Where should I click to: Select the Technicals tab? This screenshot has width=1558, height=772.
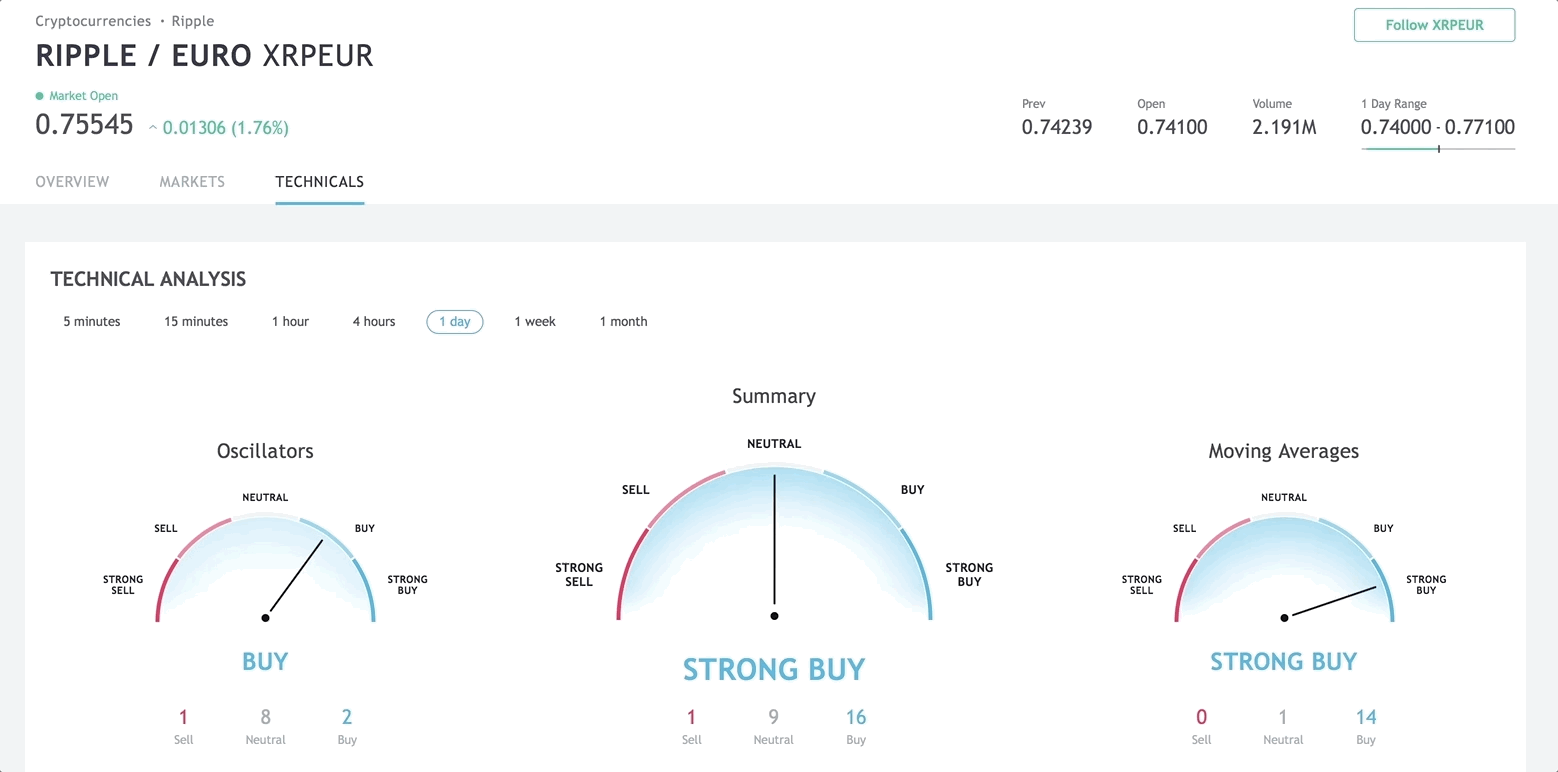[x=320, y=182]
